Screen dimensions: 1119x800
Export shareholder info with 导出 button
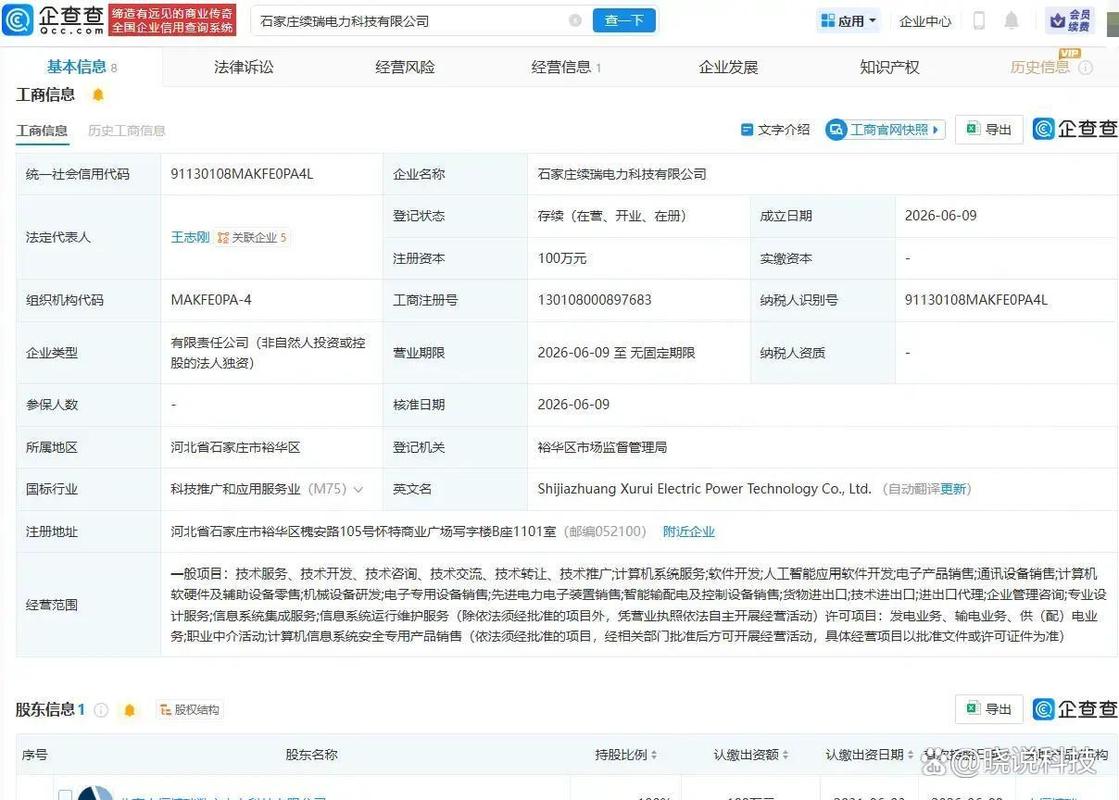989,709
